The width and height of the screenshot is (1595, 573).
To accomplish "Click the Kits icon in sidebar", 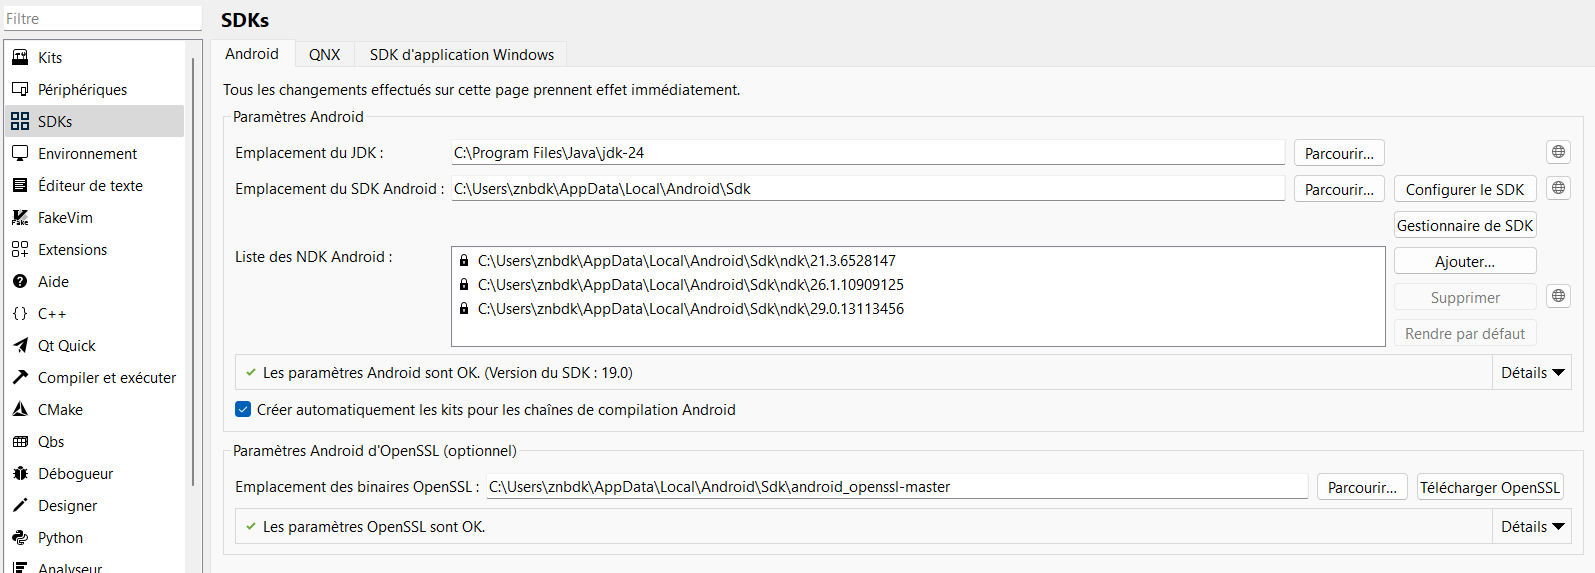I will click(x=20, y=57).
